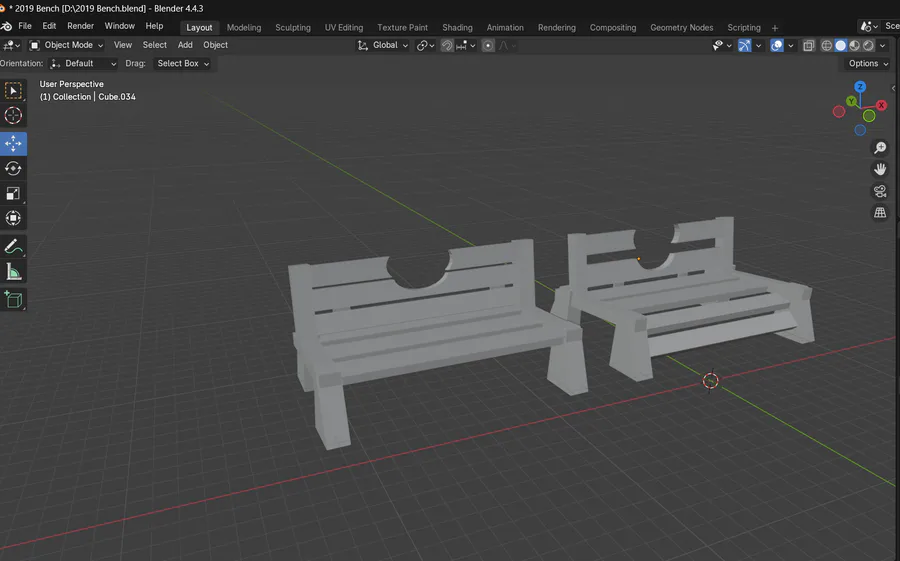The height and width of the screenshot is (561, 900).
Task: Switch to the Modeling workspace tab
Action: tap(244, 28)
